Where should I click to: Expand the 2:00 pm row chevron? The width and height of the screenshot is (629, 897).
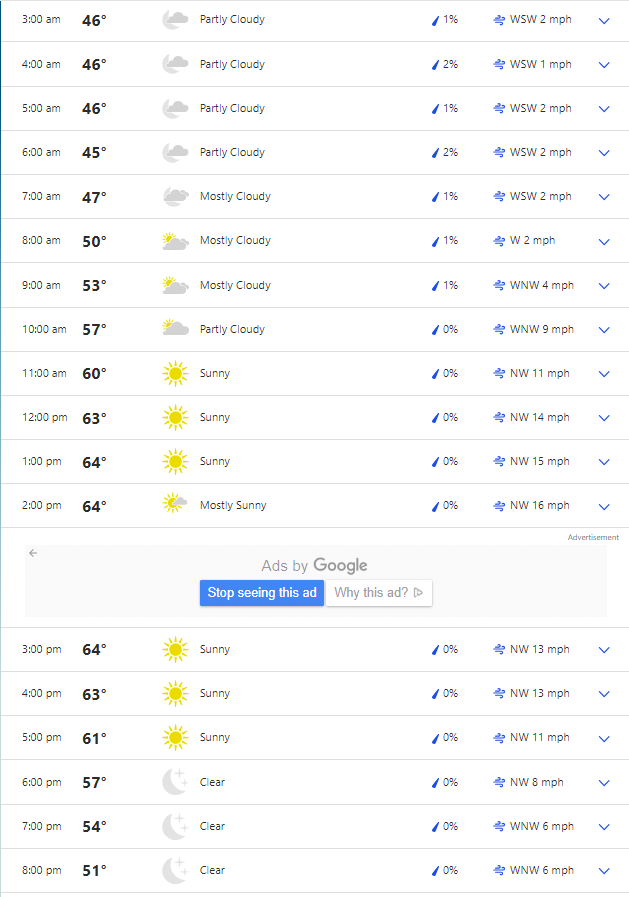coord(604,506)
